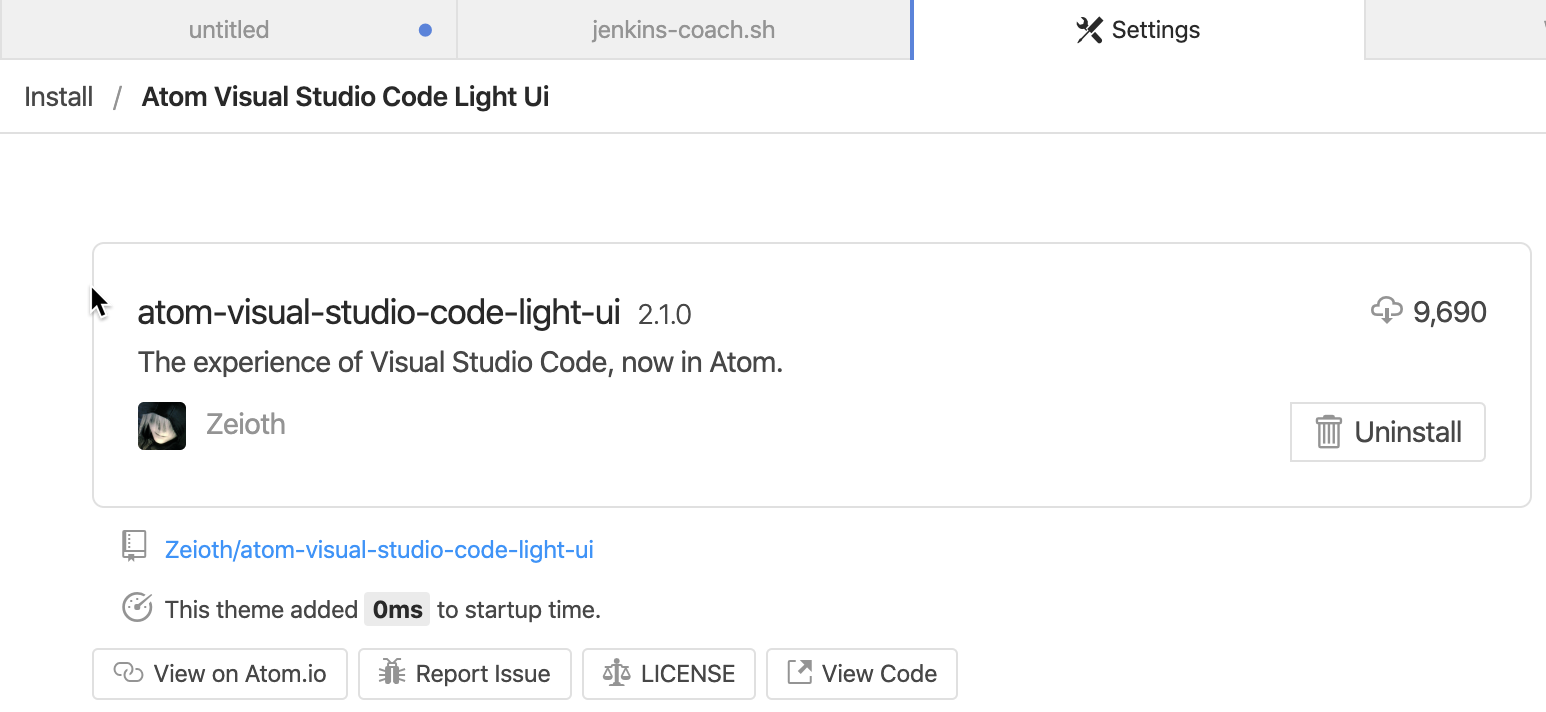Image resolution: width=1546 pixels, height=712 pixels.
Task: Click the external link icon in View Code
Action: tap(798, 673)
